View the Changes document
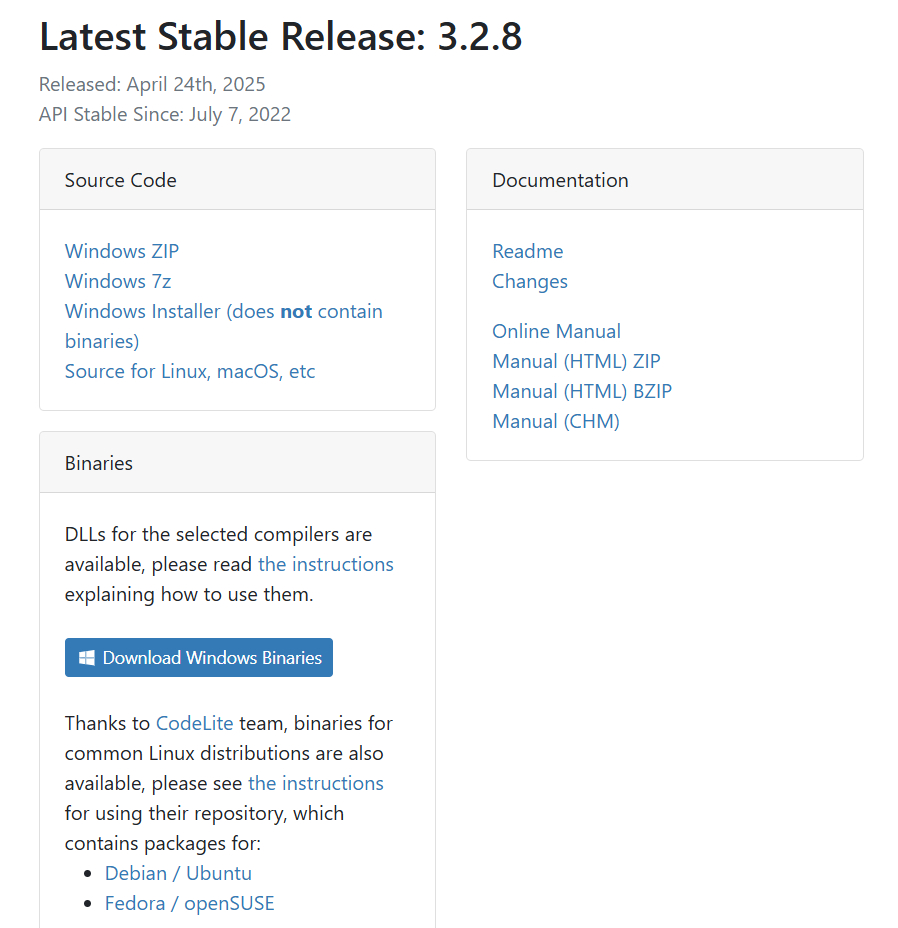This screenshot has width=898, height=928. click(x=529, y=281)
